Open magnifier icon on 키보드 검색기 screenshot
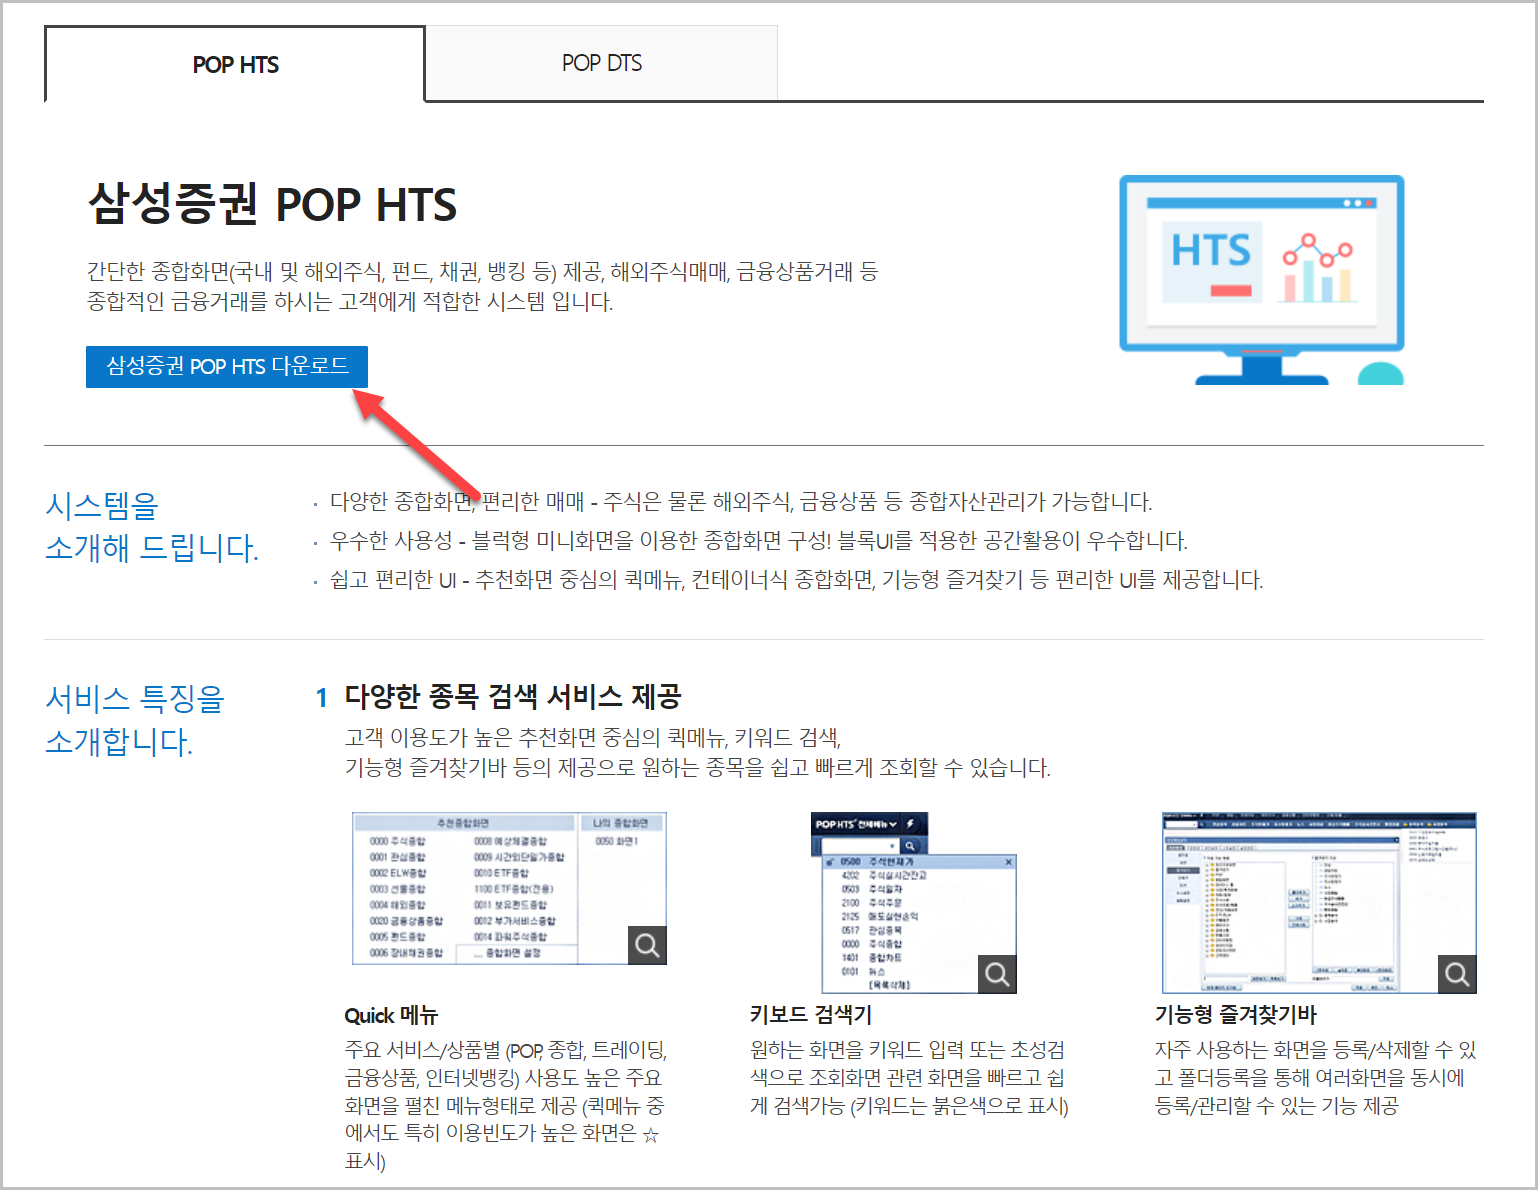This screenshot has width=1538, height=1190. tap(997, 973)
